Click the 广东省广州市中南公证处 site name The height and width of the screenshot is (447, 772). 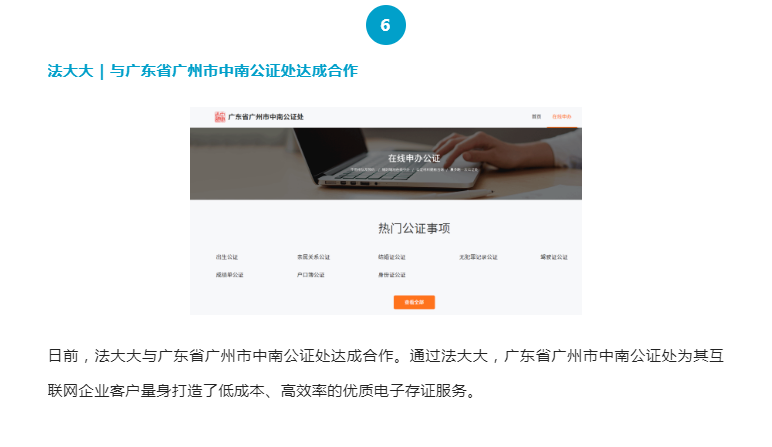266,117
